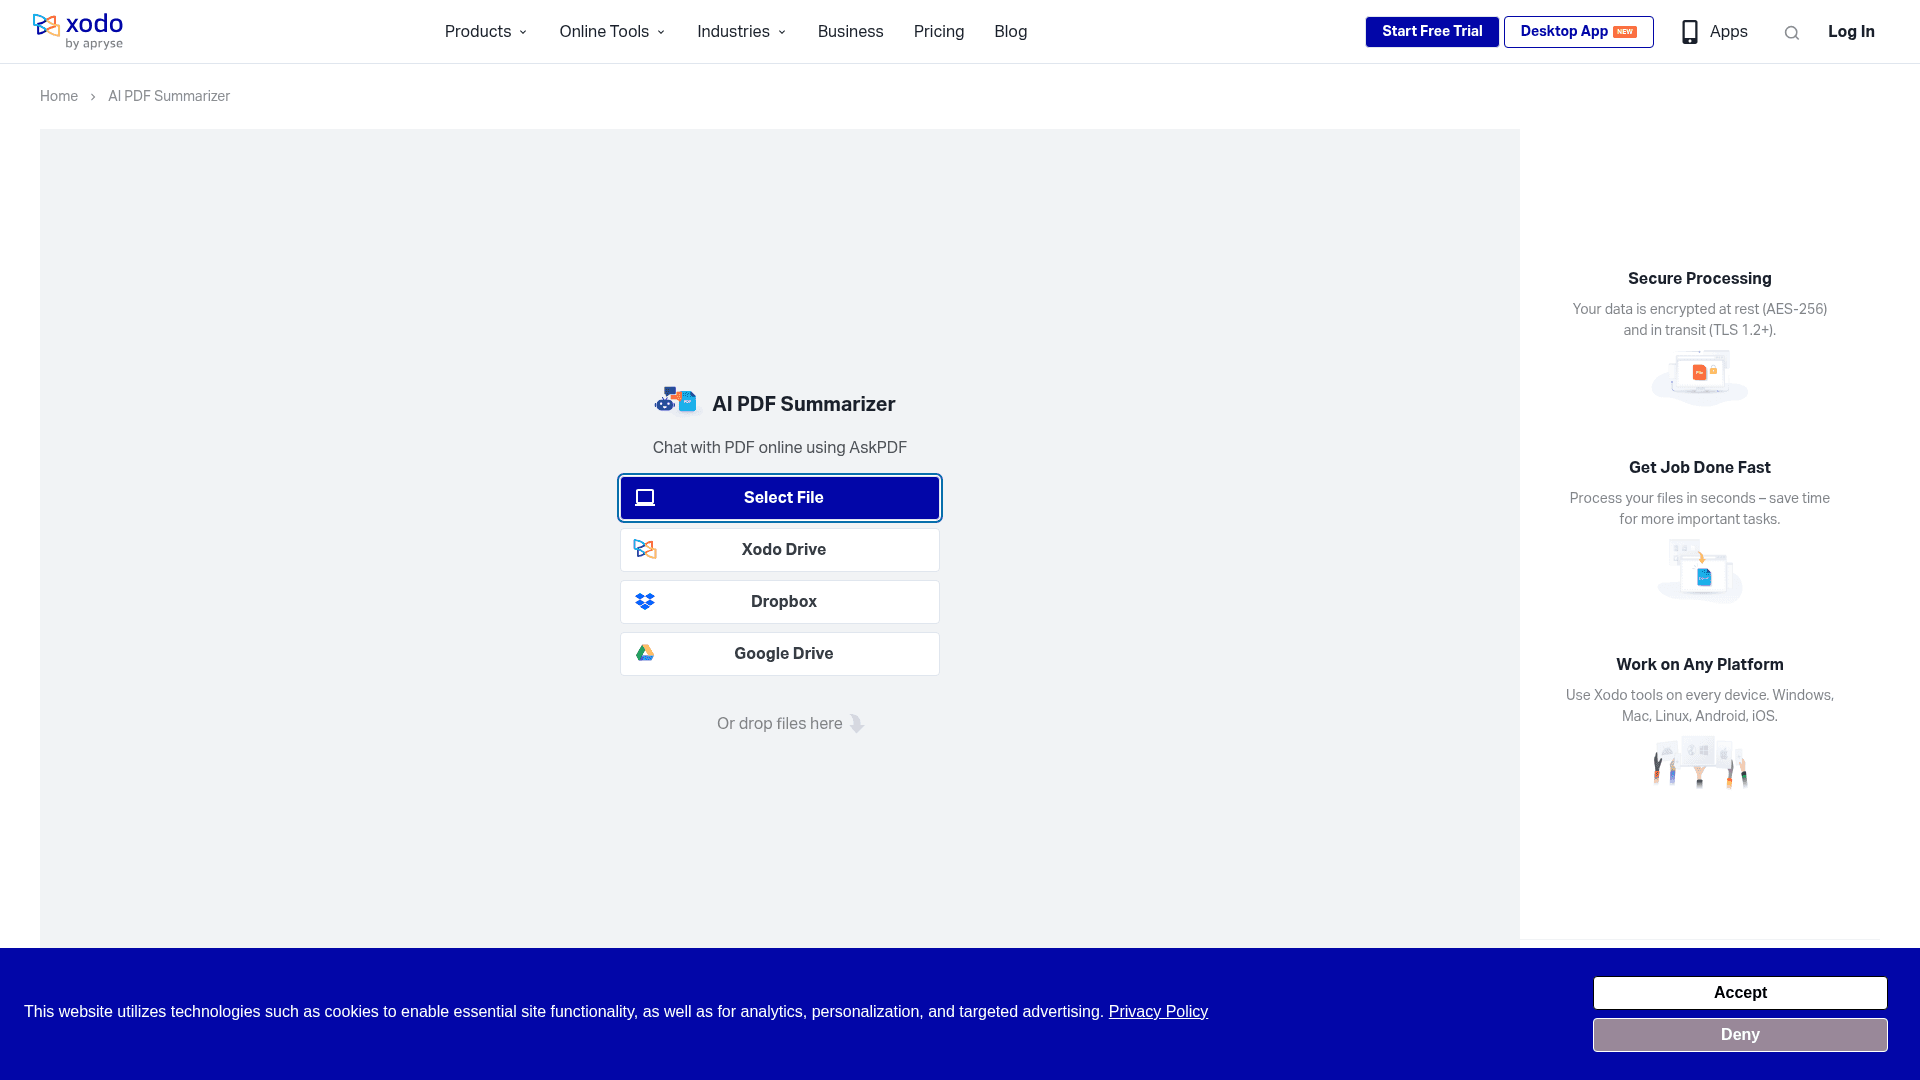The height and width of the screenshot is (1080, 1920).
Task: Click the AI PDF Summarizer robot icon
Action: coord(676,401)
